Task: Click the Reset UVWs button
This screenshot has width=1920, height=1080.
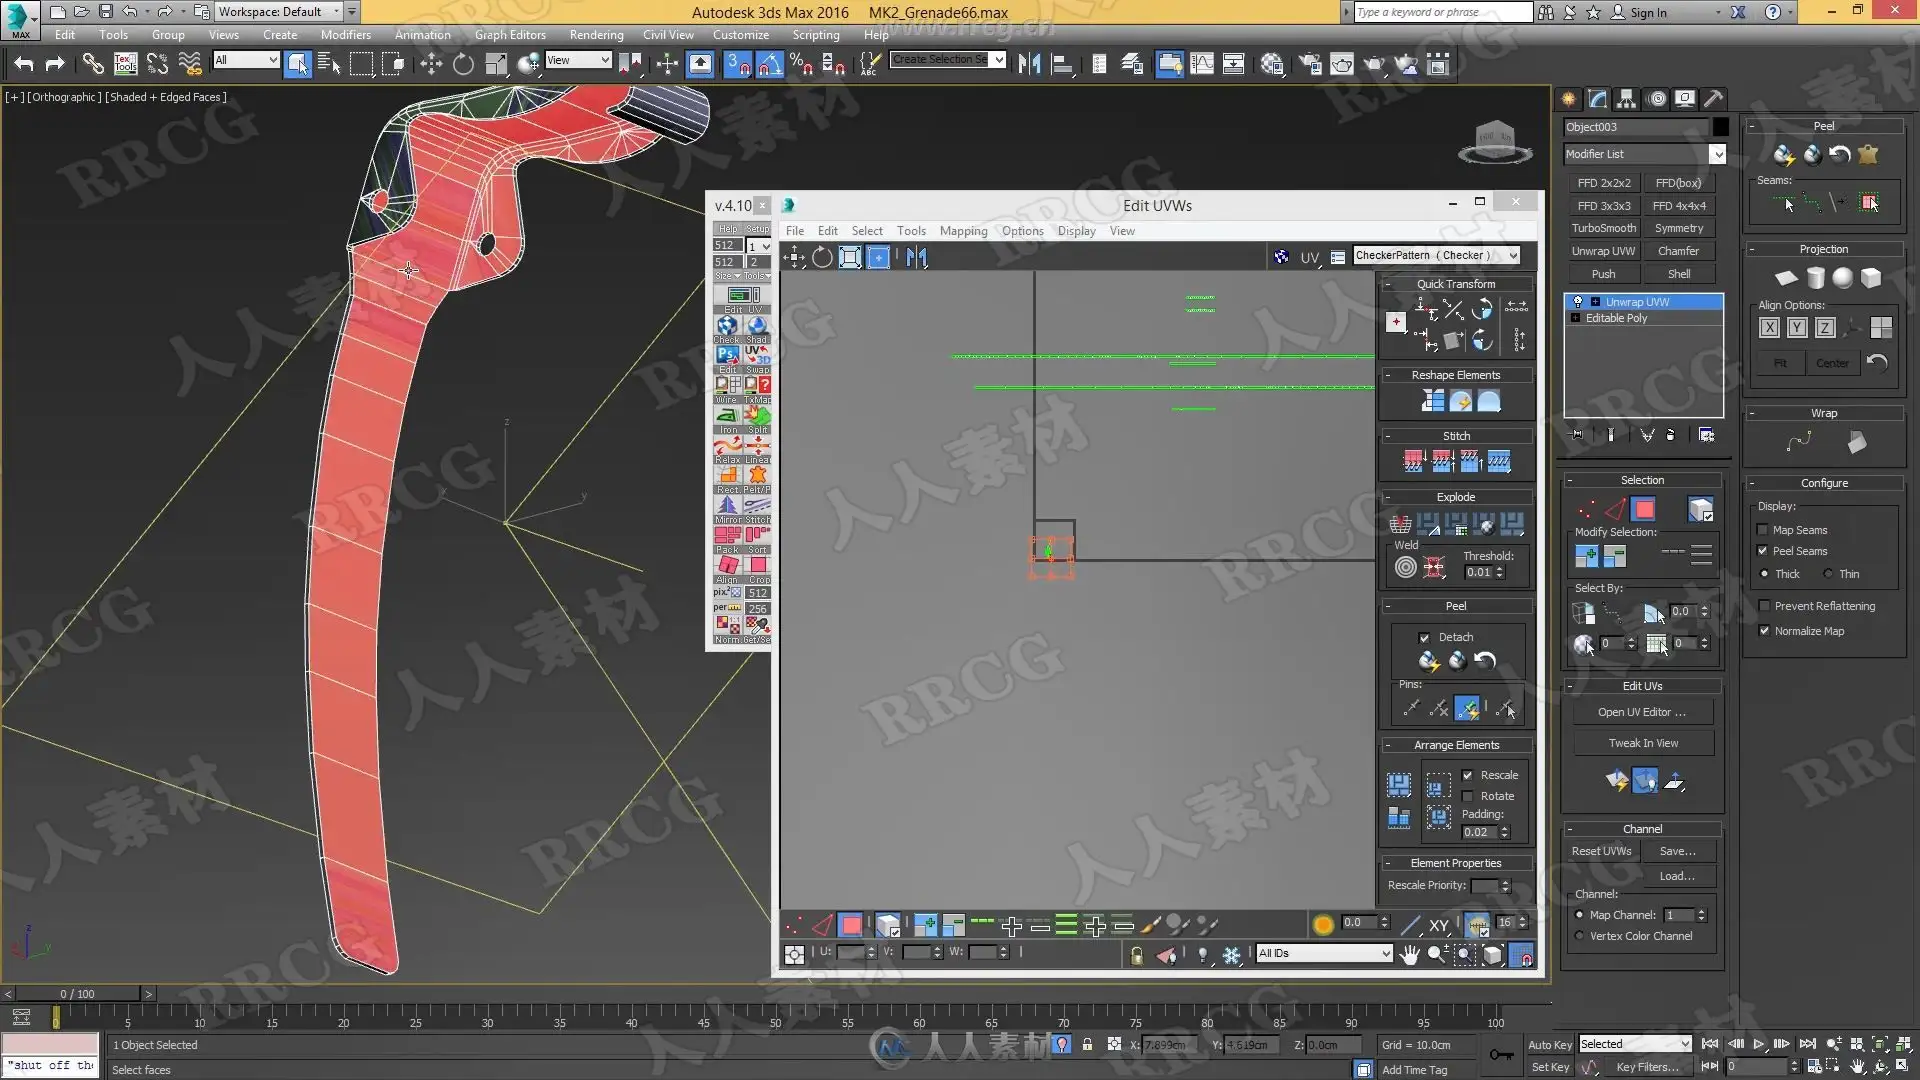Action: [1601, 851]
